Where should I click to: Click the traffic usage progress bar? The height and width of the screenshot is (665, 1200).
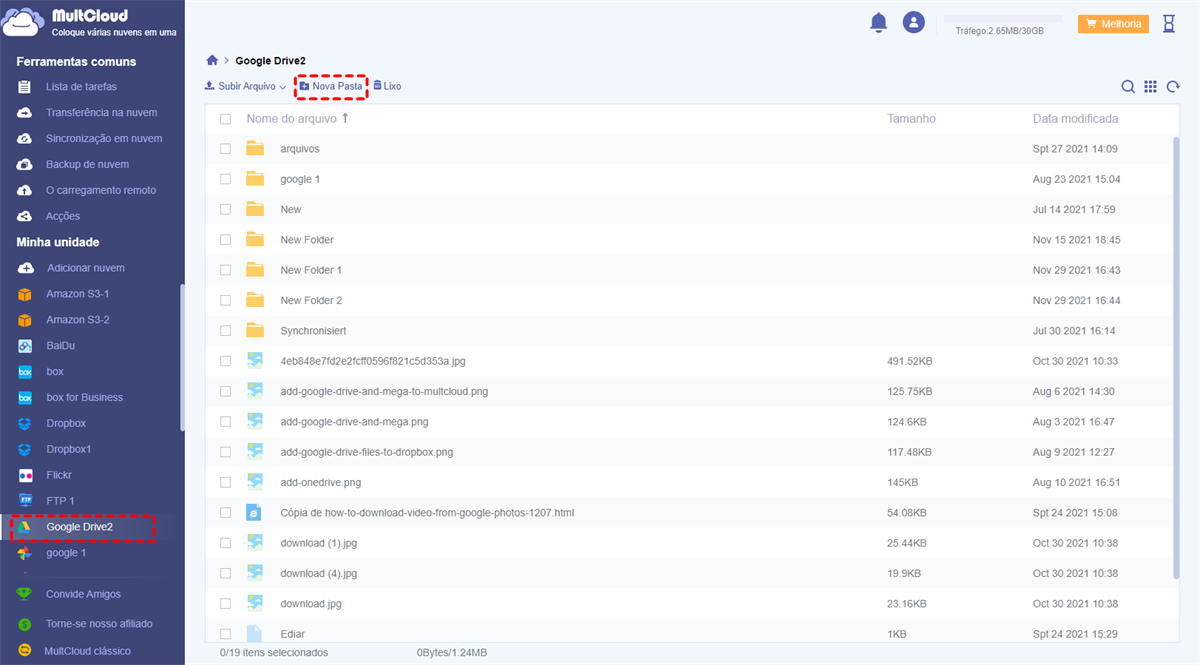(1003, 18)
